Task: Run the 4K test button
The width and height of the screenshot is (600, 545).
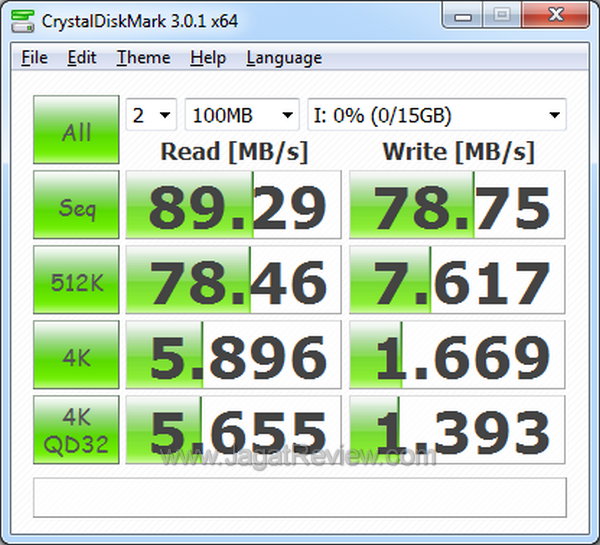Action: tap(76, 357)
